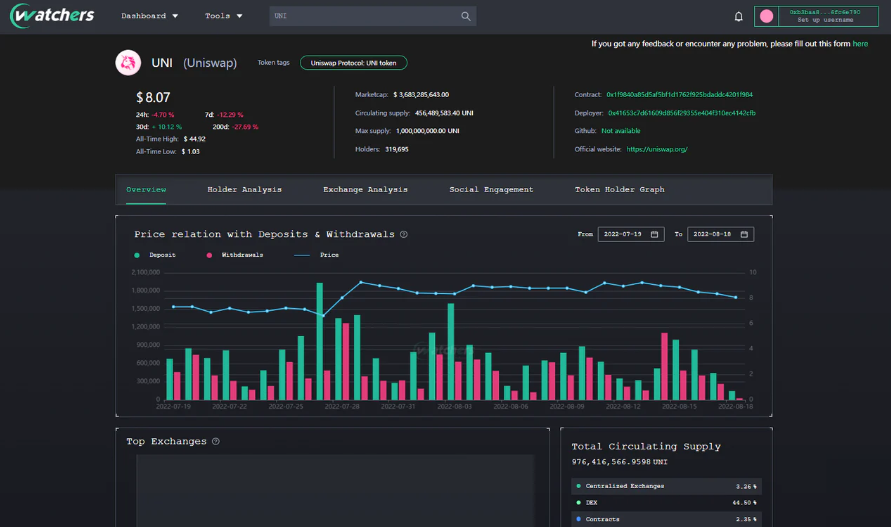Open the To date picker 2022-08-18

721,234
